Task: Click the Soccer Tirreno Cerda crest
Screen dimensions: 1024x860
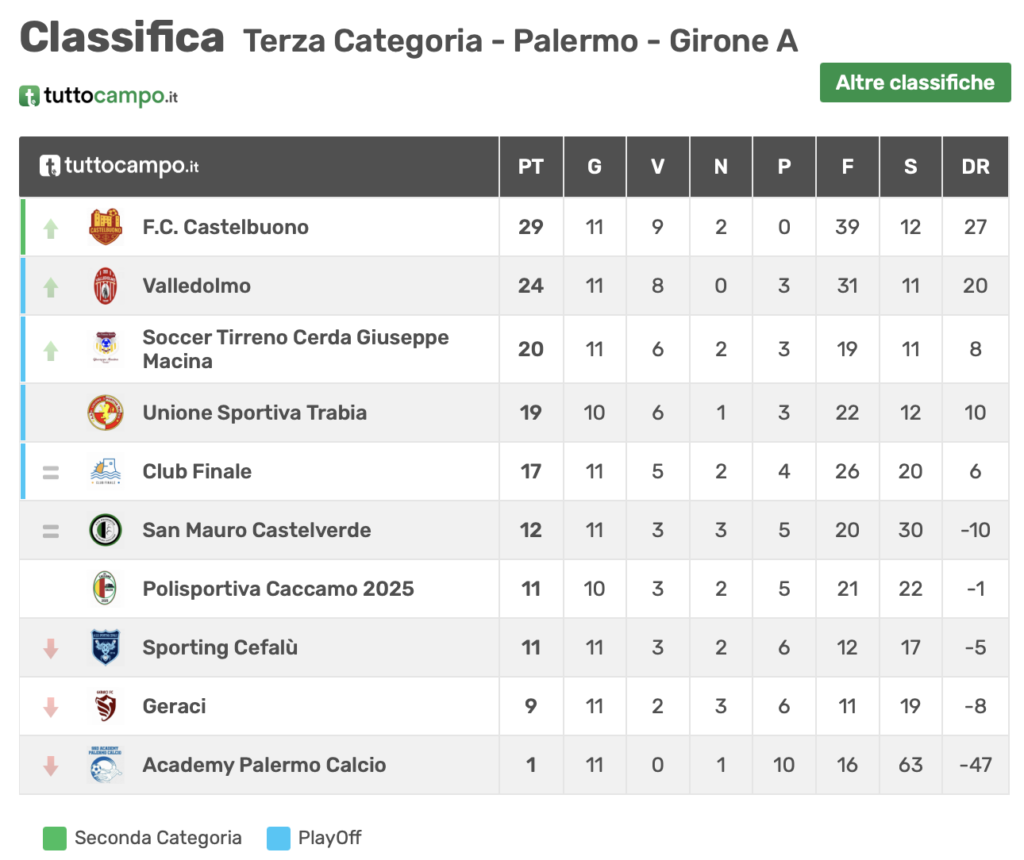Action: 105,349
